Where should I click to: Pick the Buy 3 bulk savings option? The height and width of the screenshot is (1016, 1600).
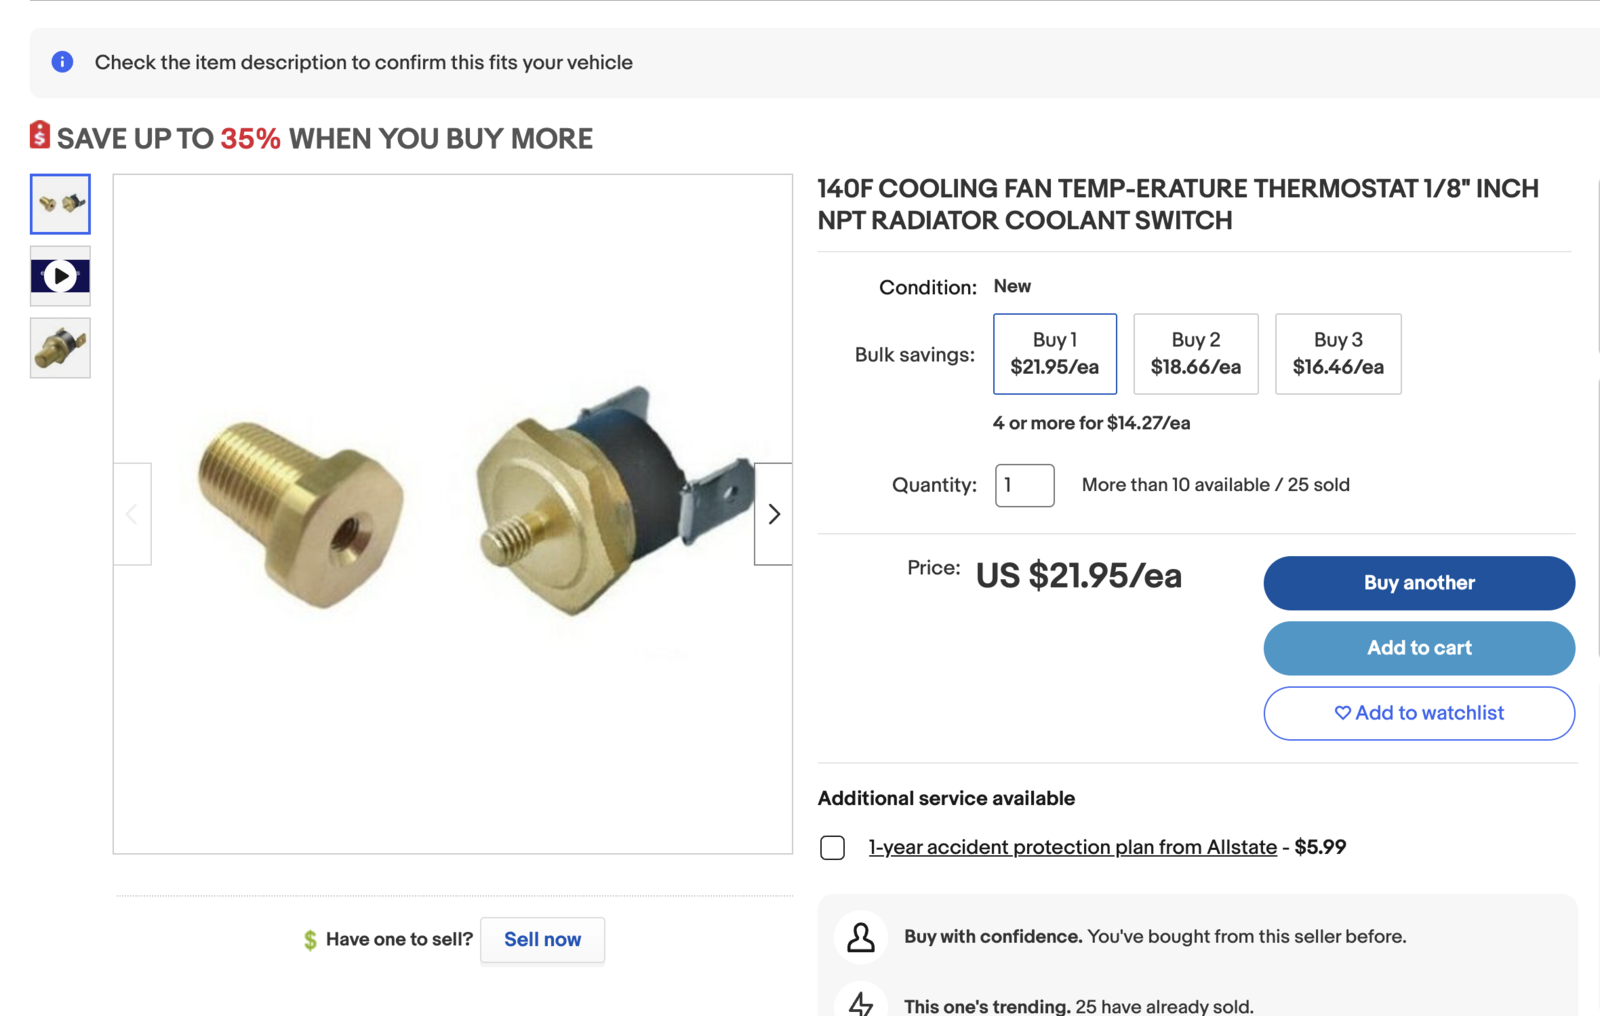[x=1337, y=354]
